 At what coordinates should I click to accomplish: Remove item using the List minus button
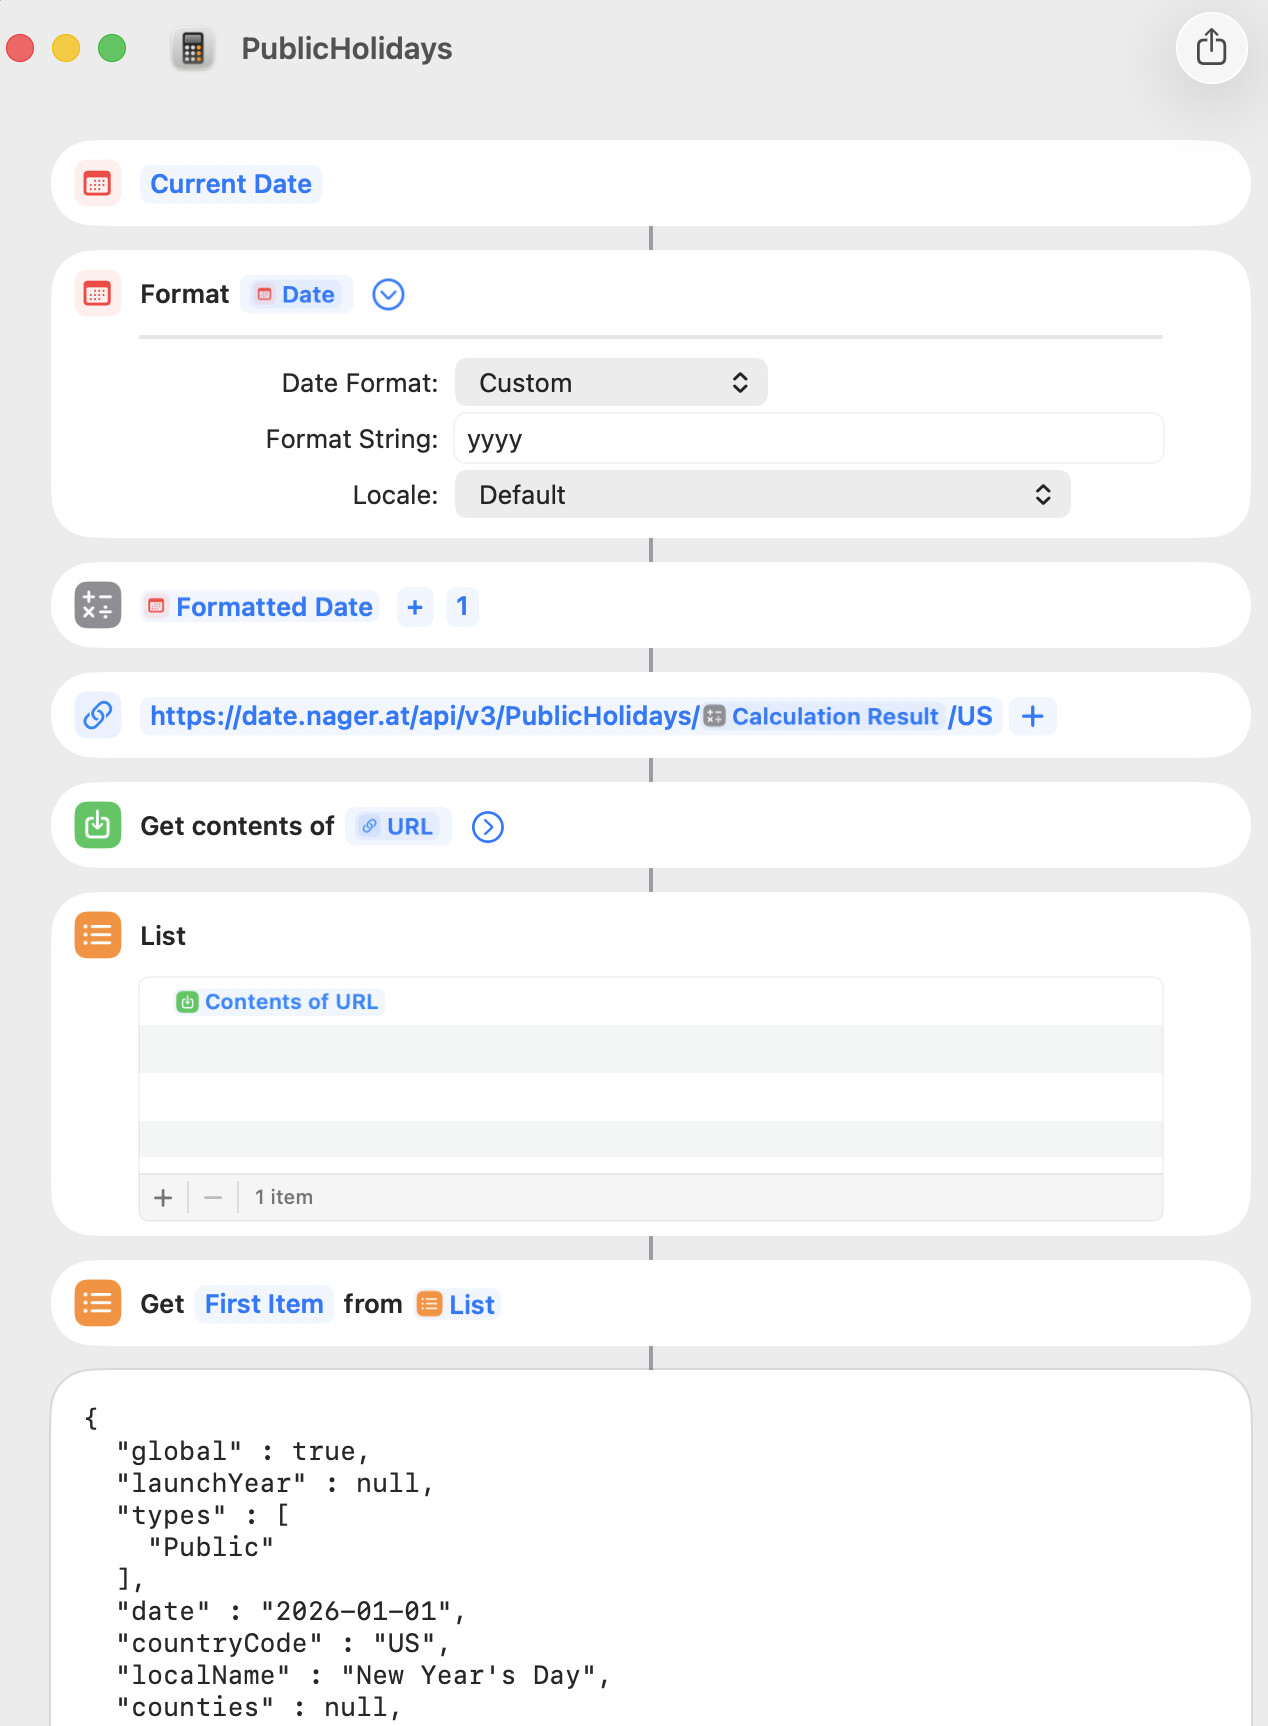(213, 1197)
